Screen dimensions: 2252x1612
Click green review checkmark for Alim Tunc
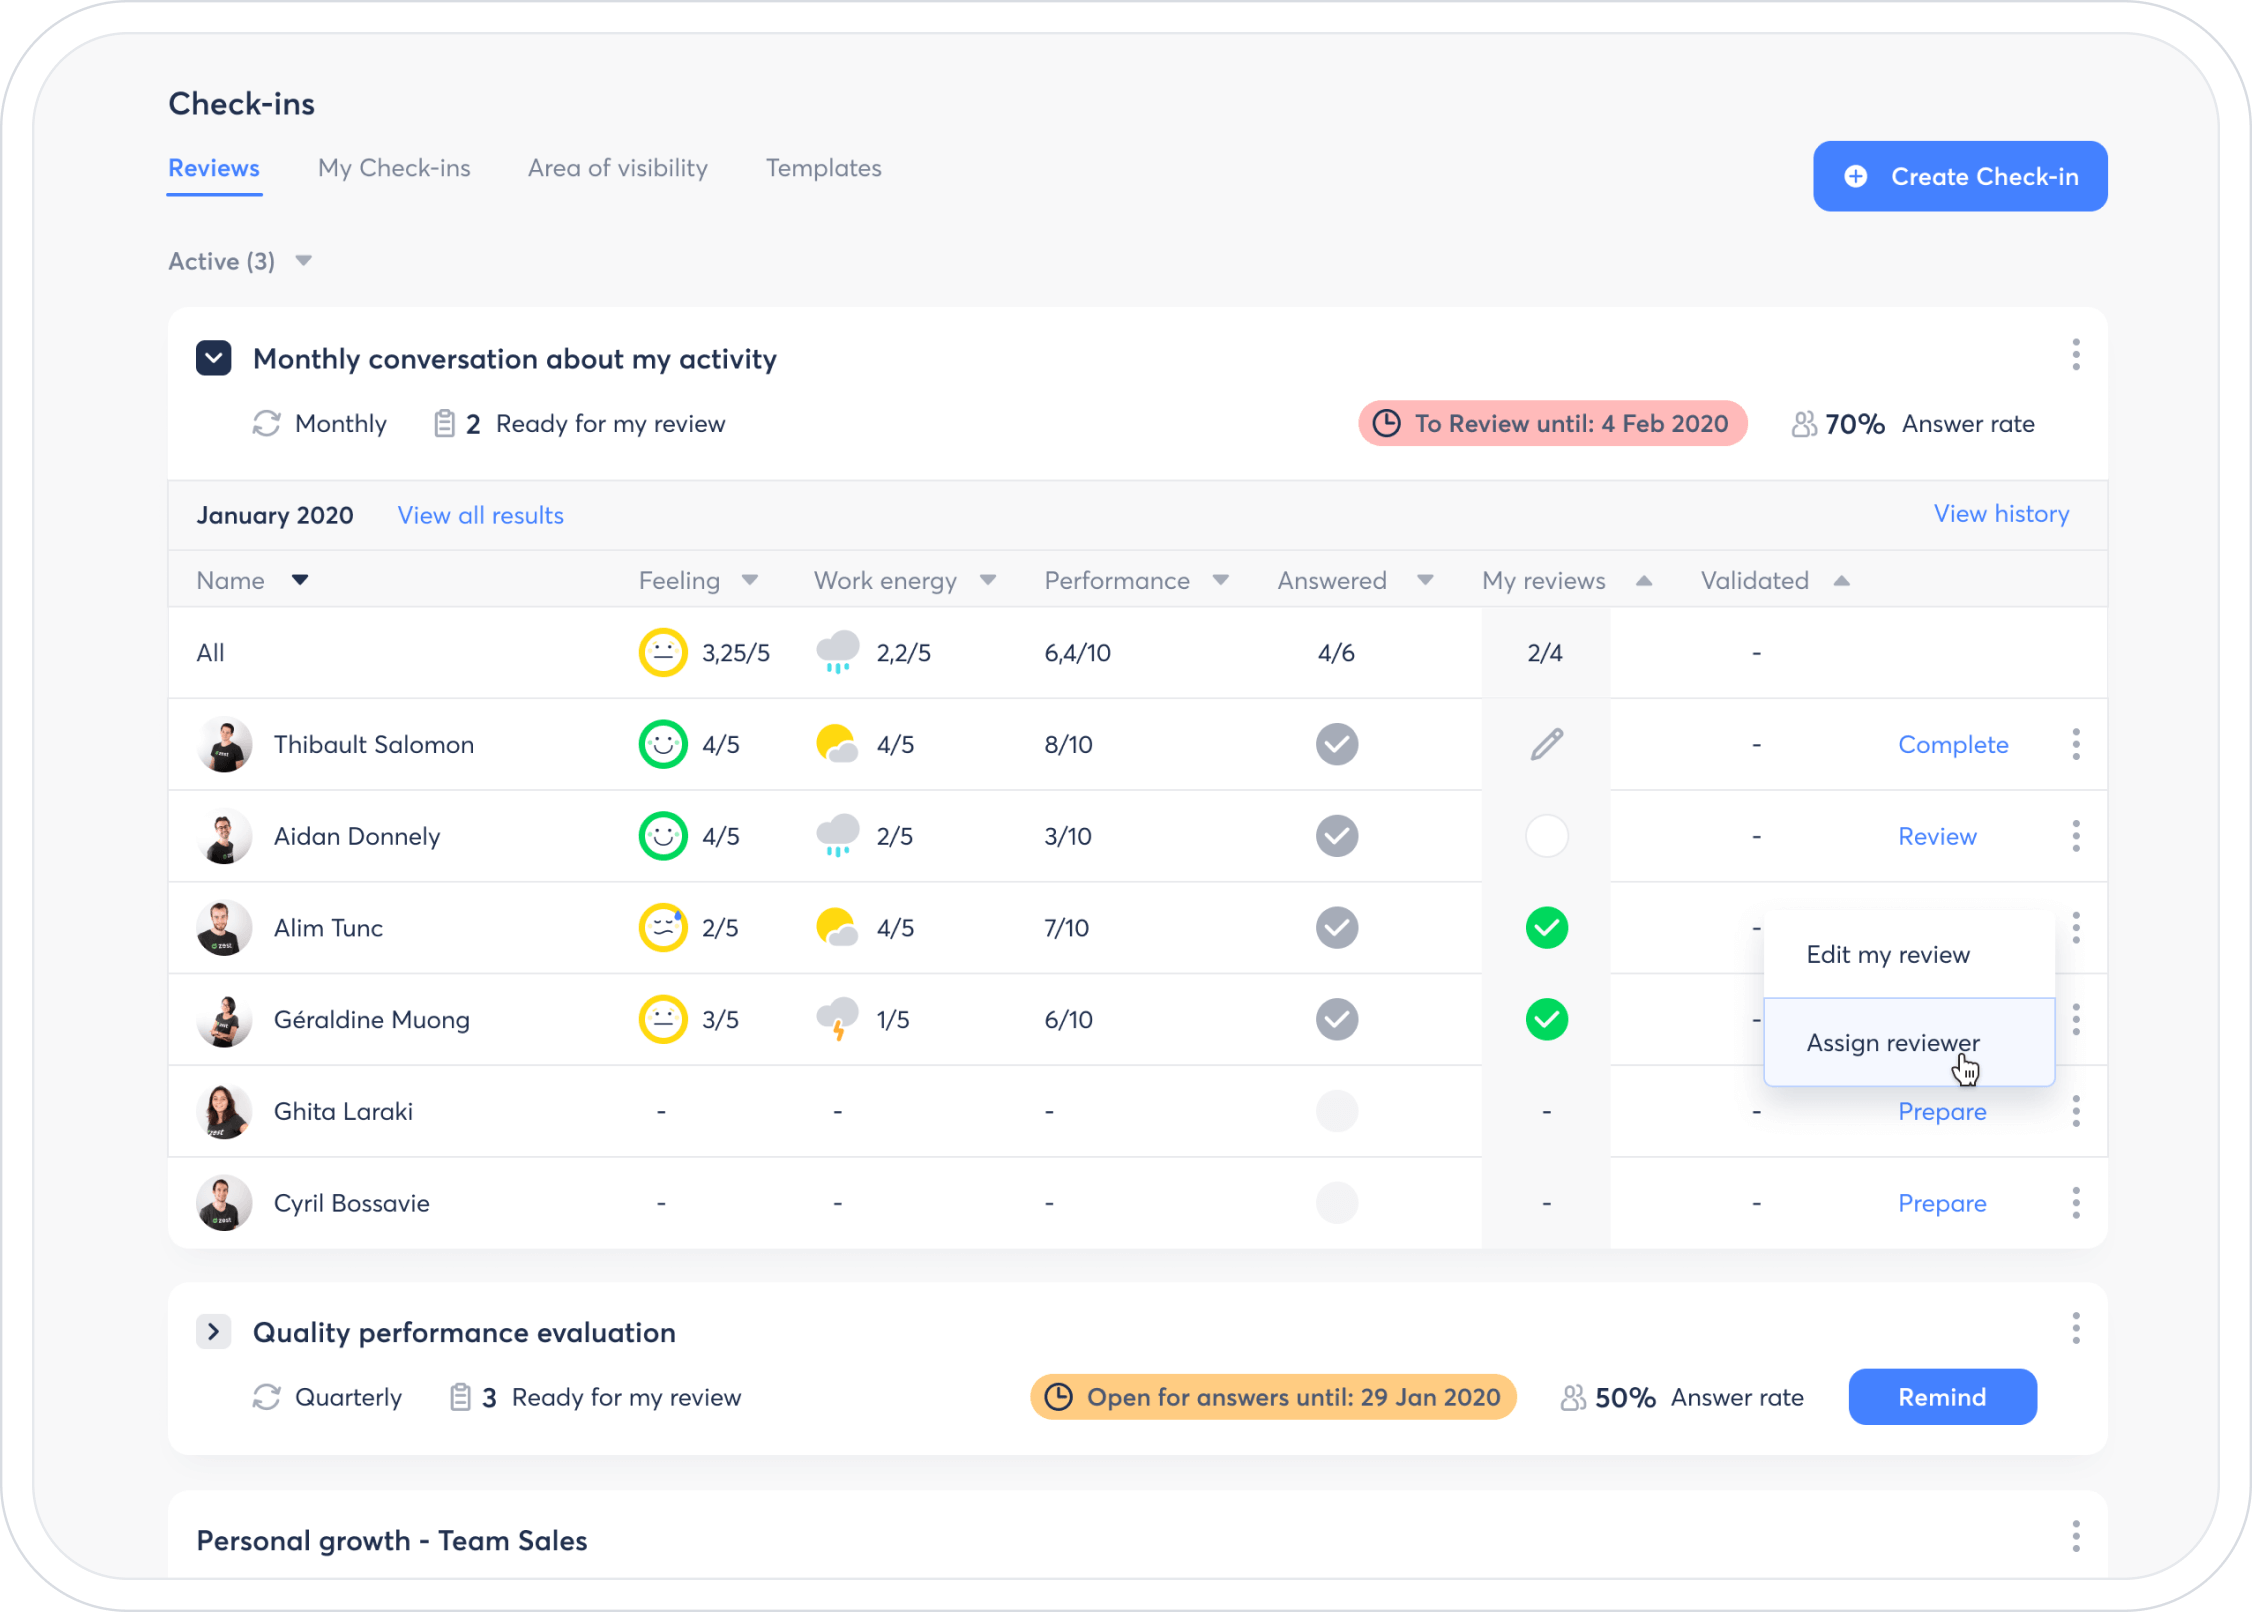(1546, 928)
